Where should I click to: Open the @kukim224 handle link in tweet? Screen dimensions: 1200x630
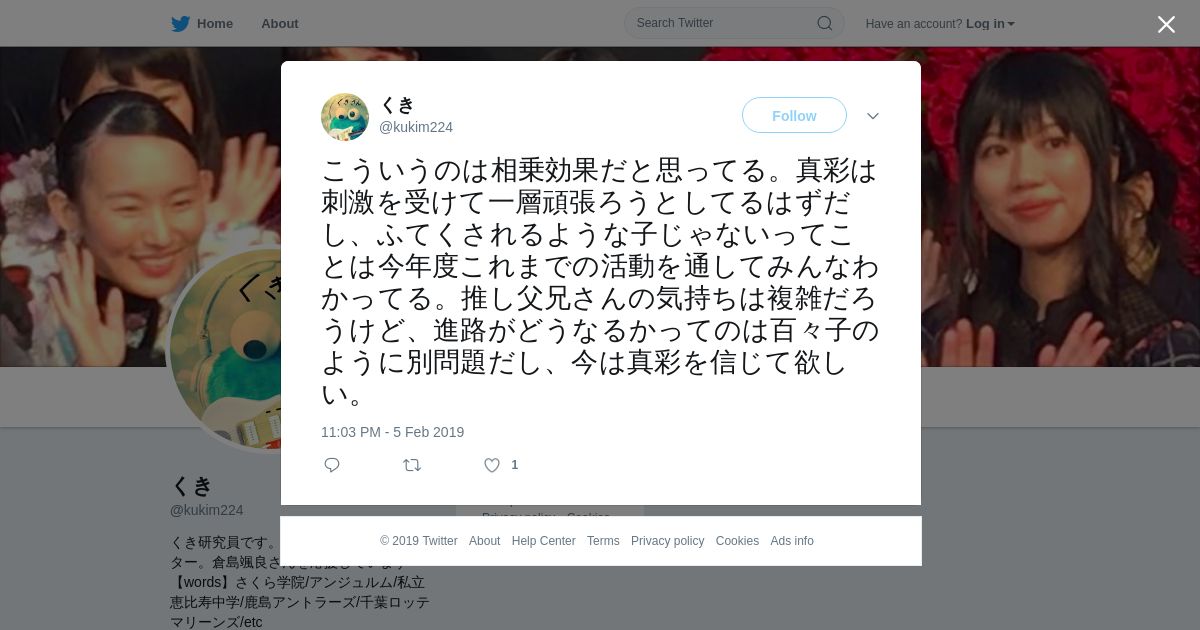tap(416, 127)
